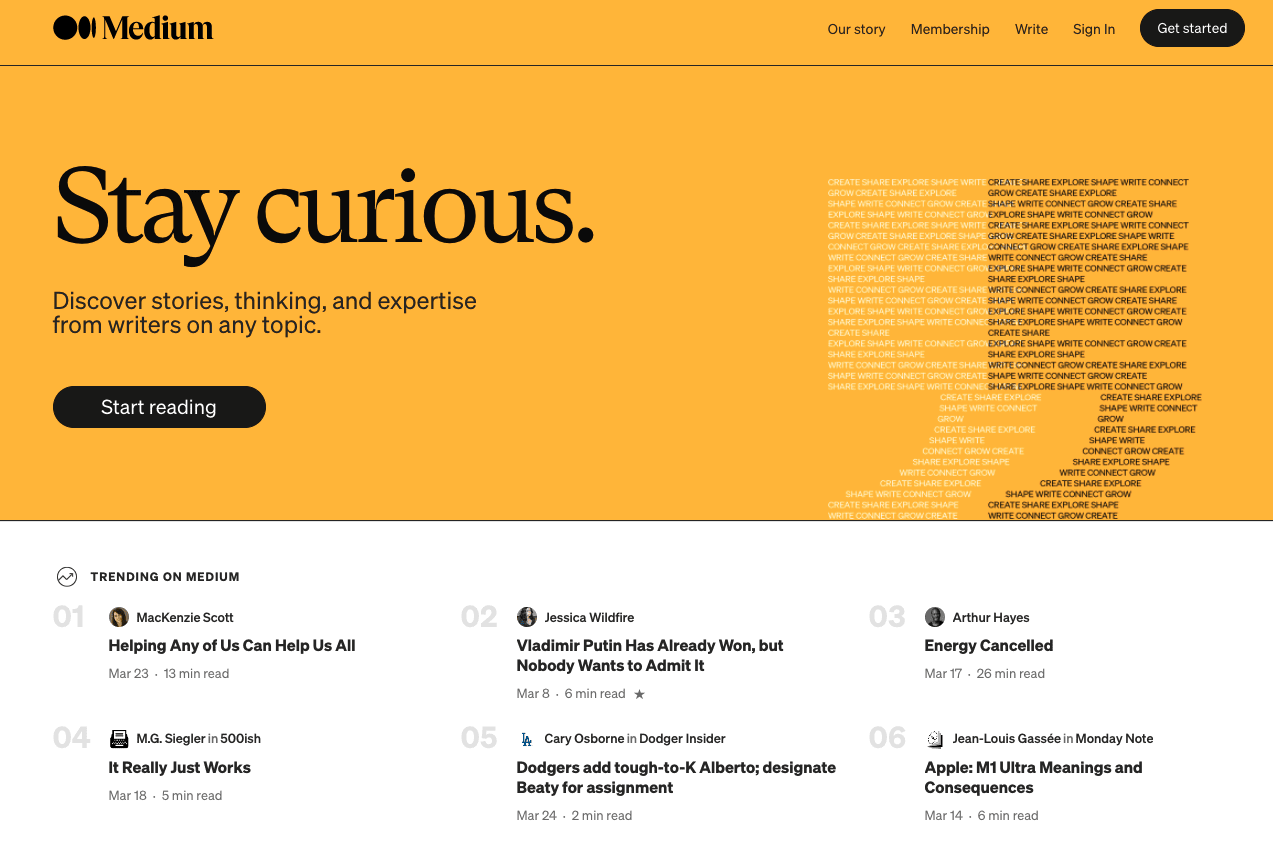Open the Energy Cancelled article

(x=989, y=646)
